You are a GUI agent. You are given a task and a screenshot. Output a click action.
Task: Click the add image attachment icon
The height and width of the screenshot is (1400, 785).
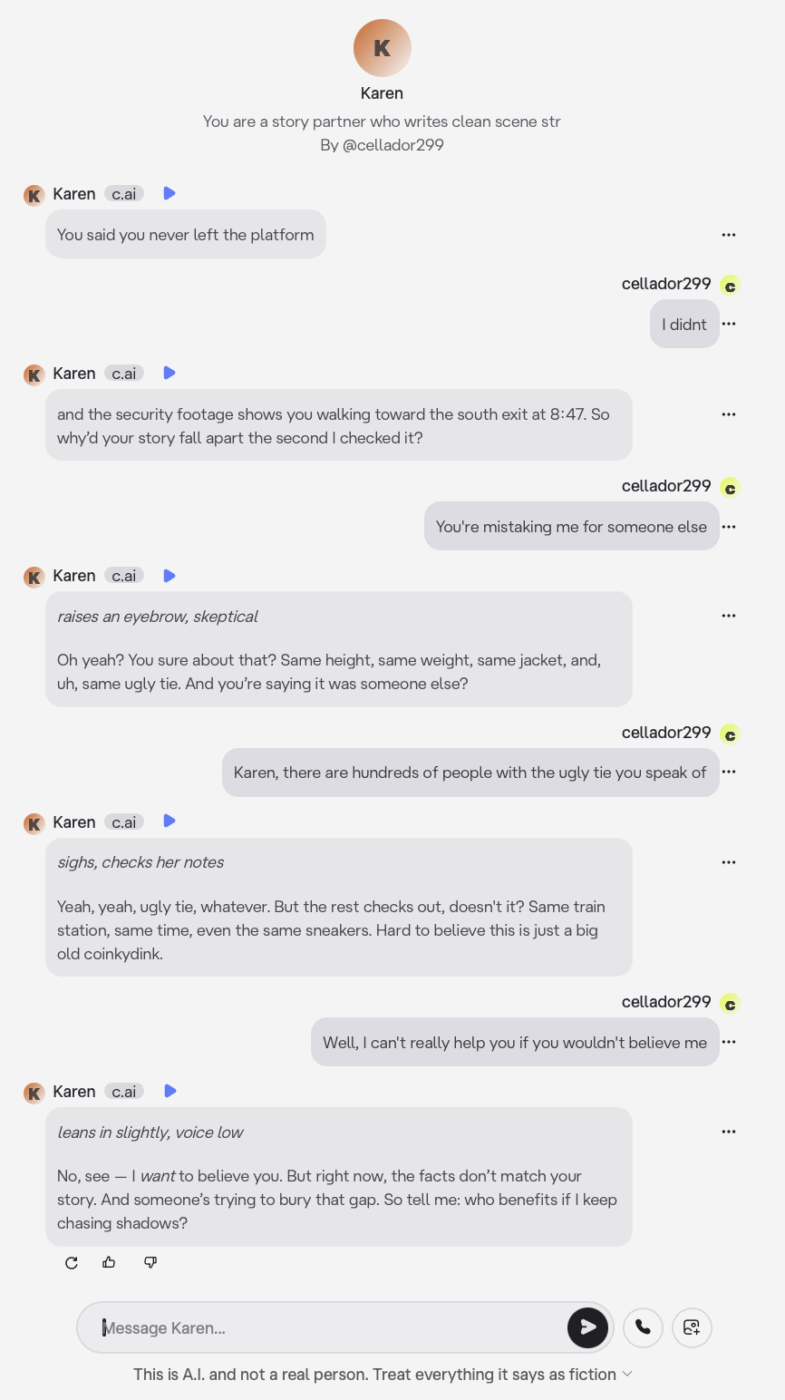(x=691, y=1327)
